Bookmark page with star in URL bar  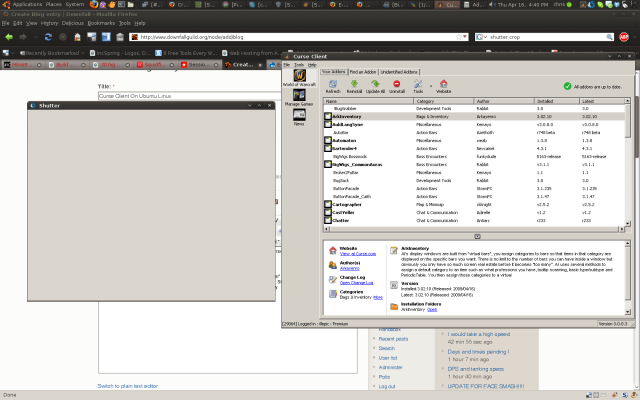(459, 37)
